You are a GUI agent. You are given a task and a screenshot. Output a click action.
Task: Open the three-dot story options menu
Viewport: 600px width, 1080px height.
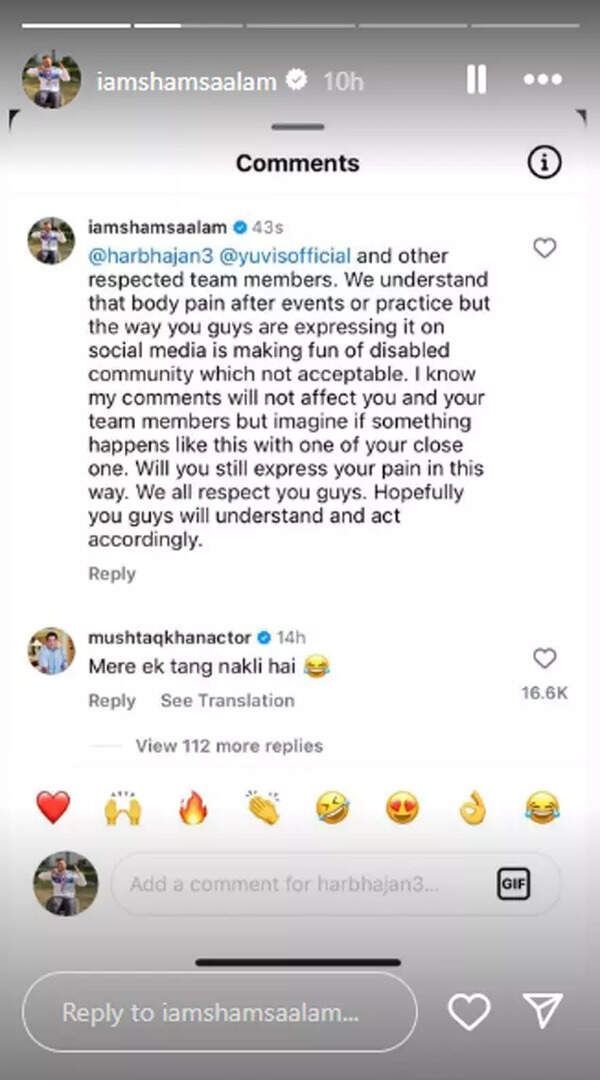pyautogui.click(x=543, y=80)
